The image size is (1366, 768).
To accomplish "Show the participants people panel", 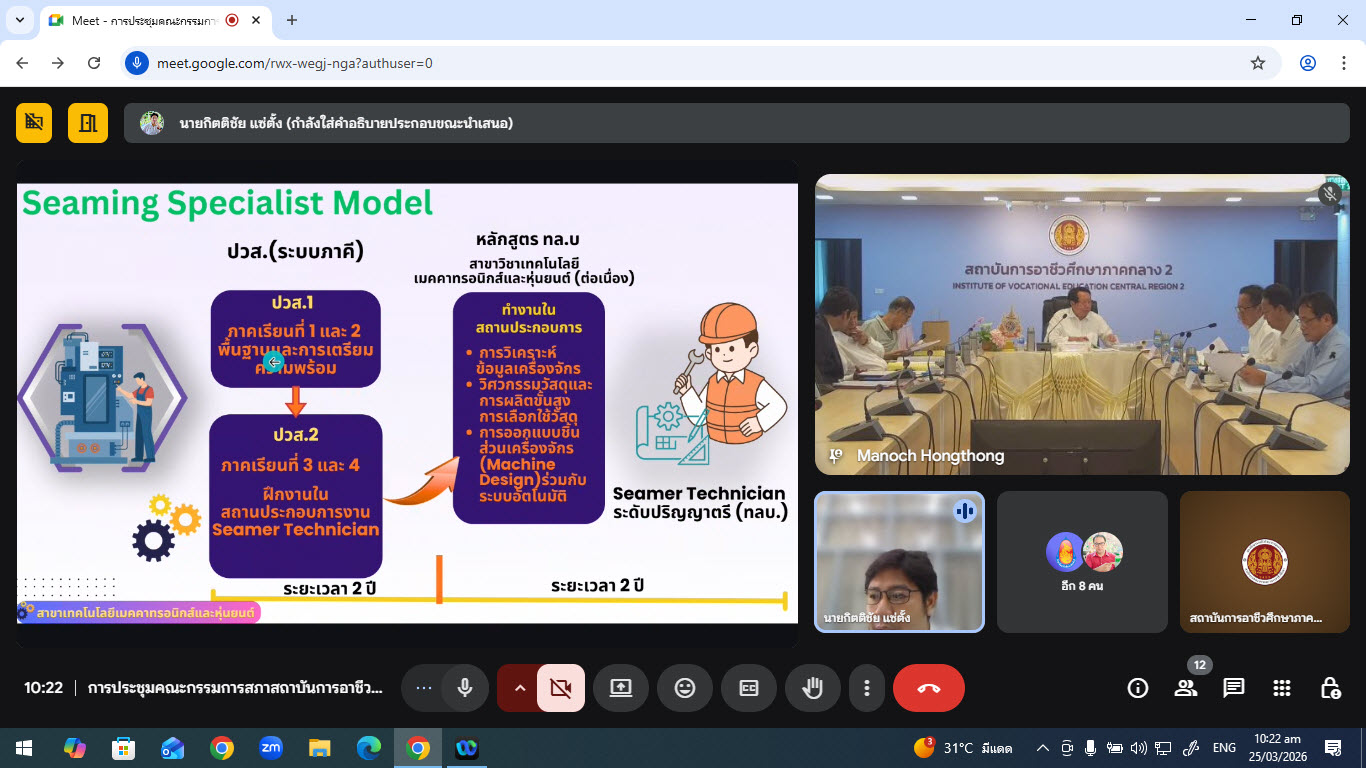I will point(1186,688).
